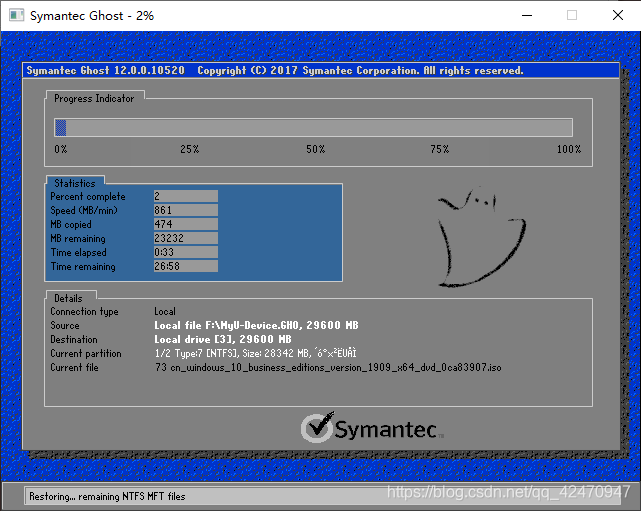
Task: Click the Speed (MB/min) label
Action: coord(84,211)
